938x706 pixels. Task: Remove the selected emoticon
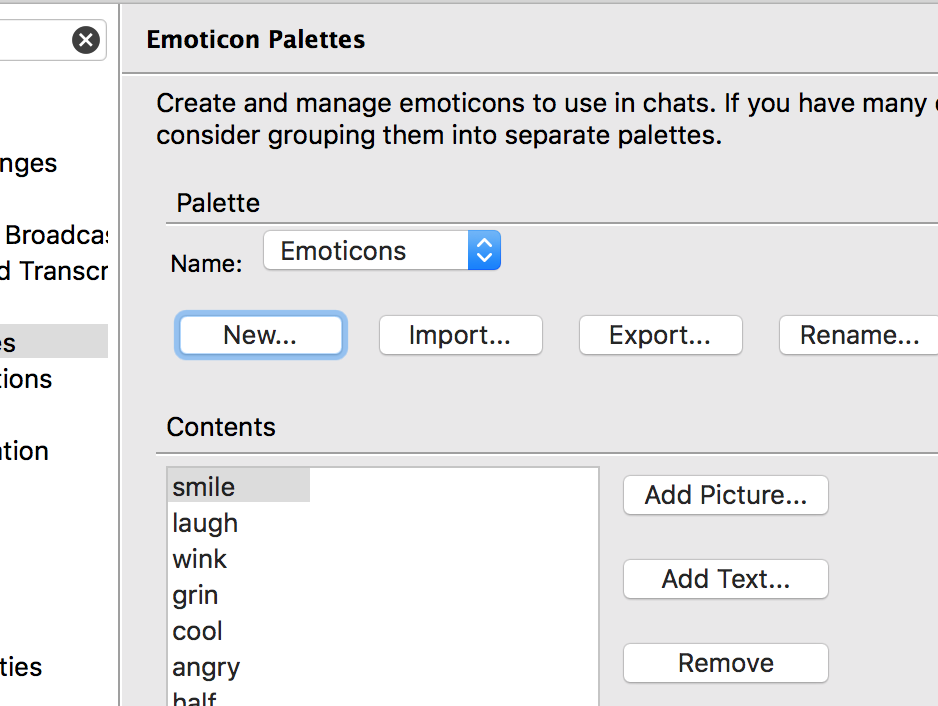(725, 663)
